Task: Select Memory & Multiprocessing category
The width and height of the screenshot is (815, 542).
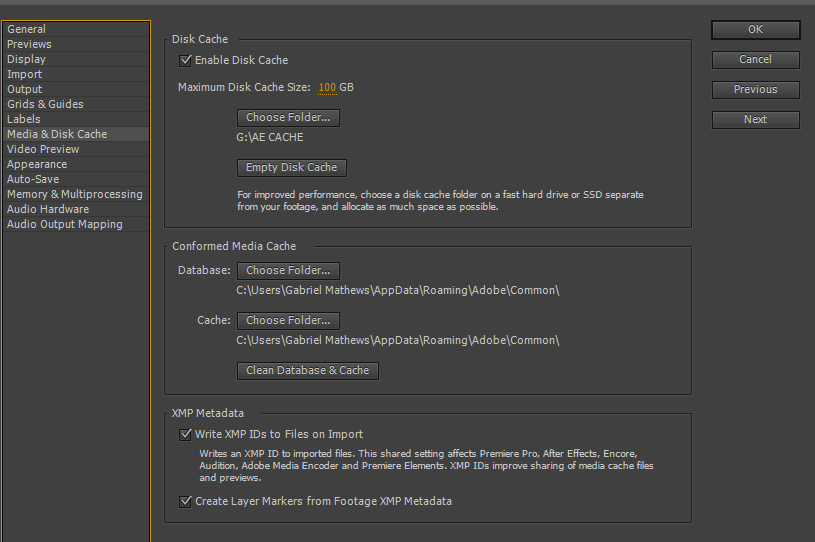Action: click(x=75, y=195)
